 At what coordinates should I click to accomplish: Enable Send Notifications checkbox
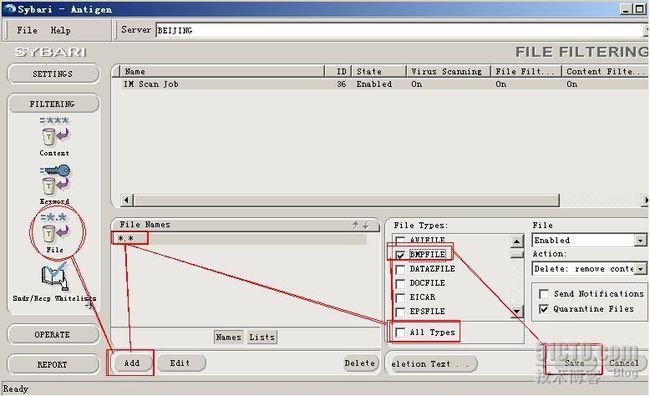click(x=543, y=294)
